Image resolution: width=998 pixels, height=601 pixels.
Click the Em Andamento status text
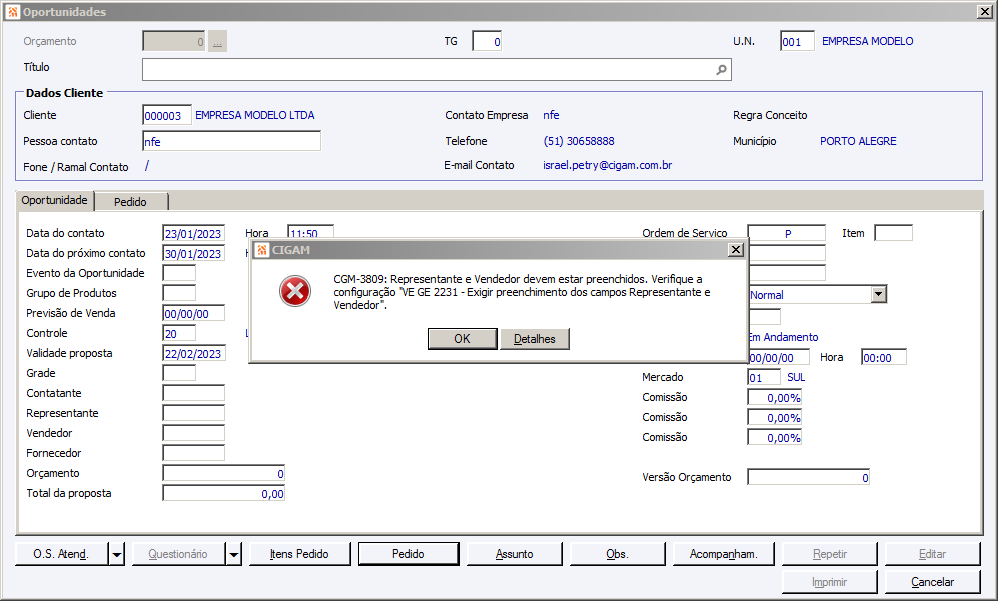coord(783,337)
